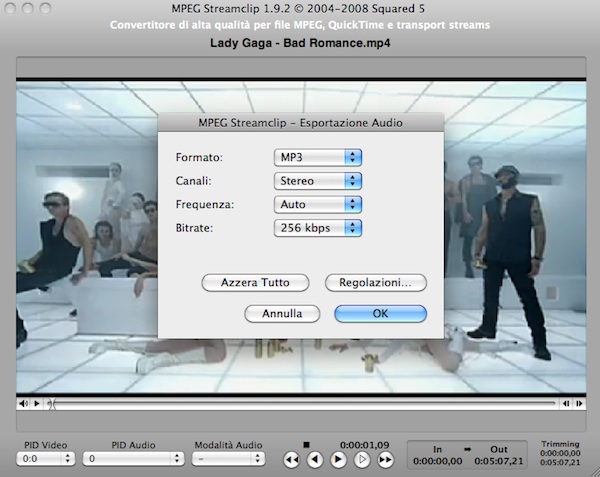Click the rewind double-arrow button
The image size is (600, 477).
point(292,460)
